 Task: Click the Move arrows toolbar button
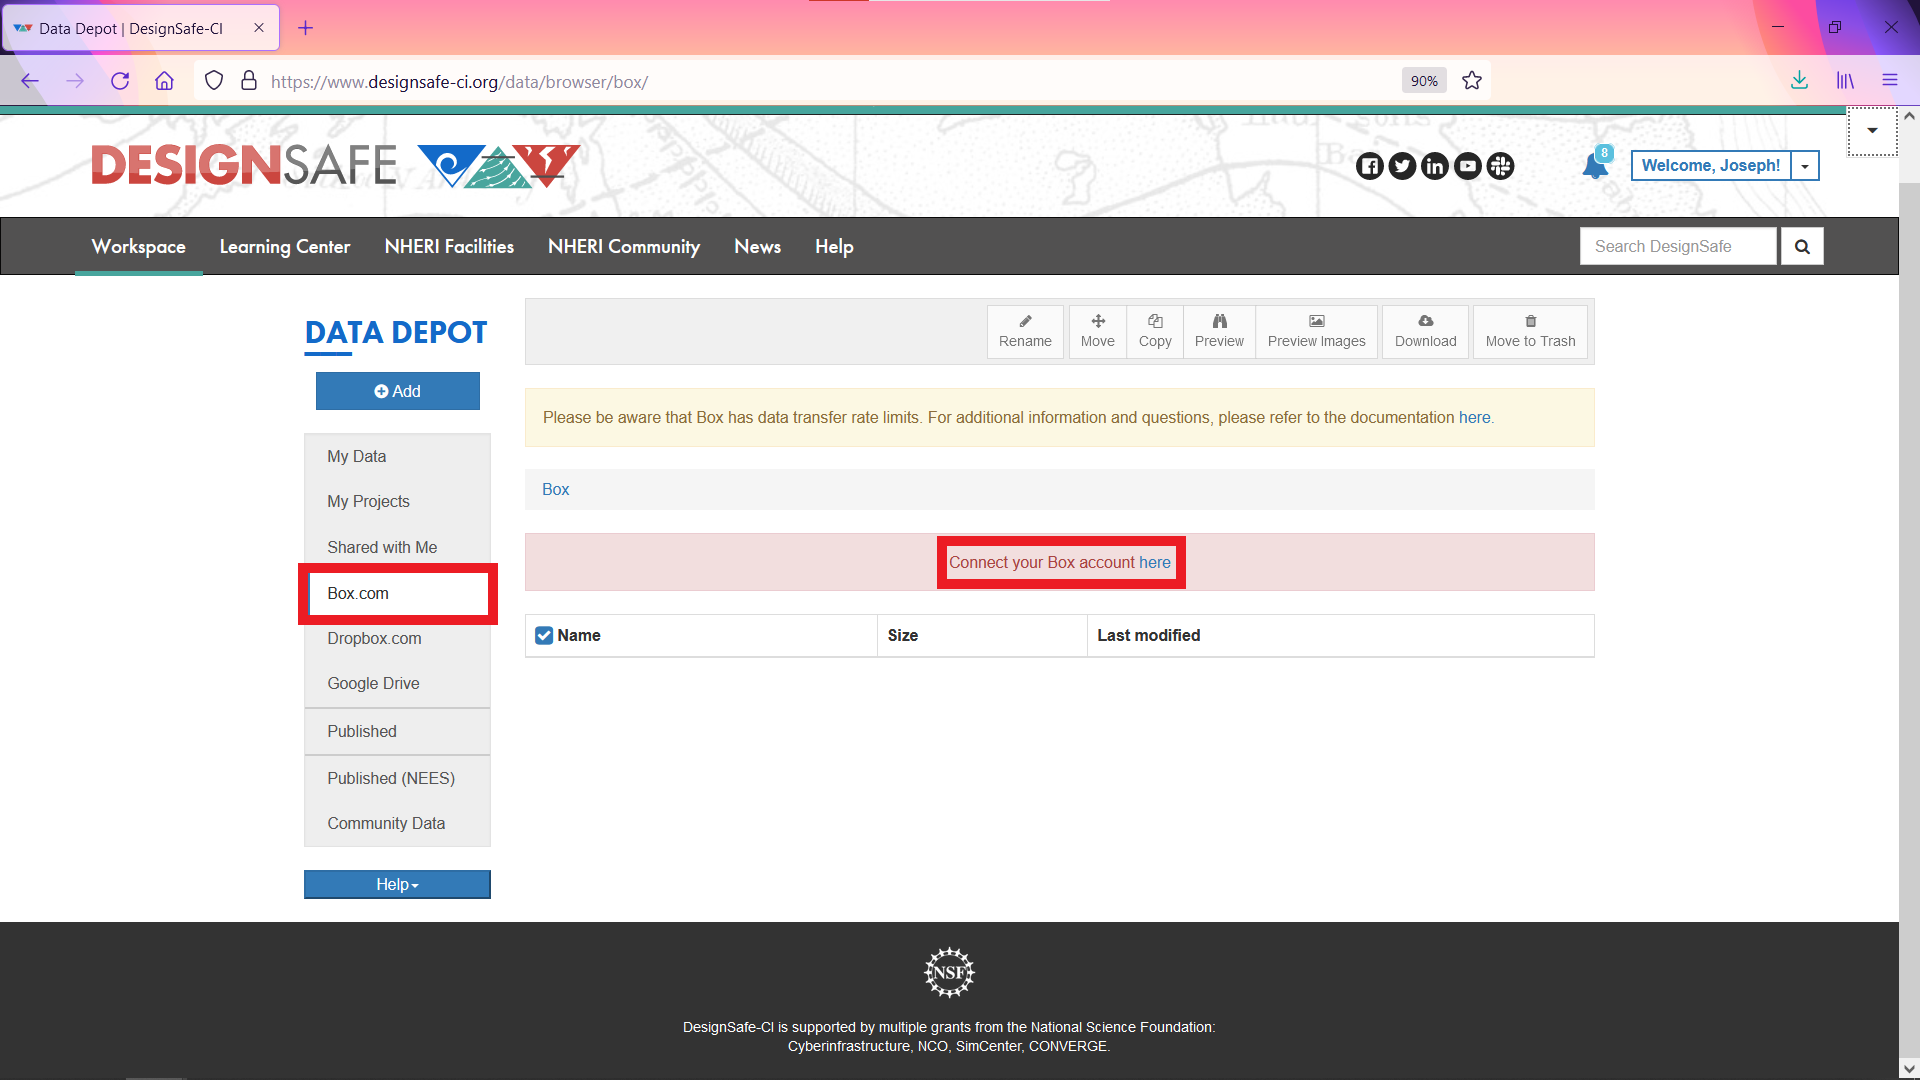pyautogui.click(x=1097, y=331)
